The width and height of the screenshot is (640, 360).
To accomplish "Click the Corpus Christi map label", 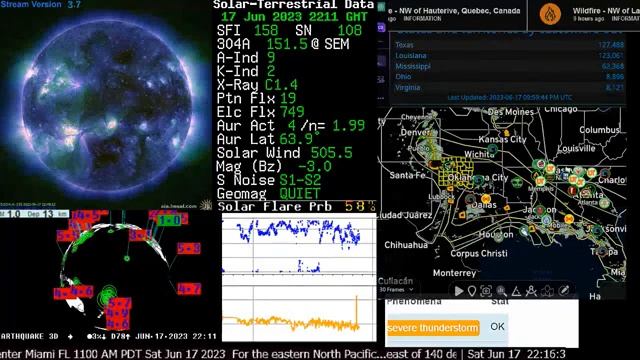I will pyautogui.click(x=479, y=253).
